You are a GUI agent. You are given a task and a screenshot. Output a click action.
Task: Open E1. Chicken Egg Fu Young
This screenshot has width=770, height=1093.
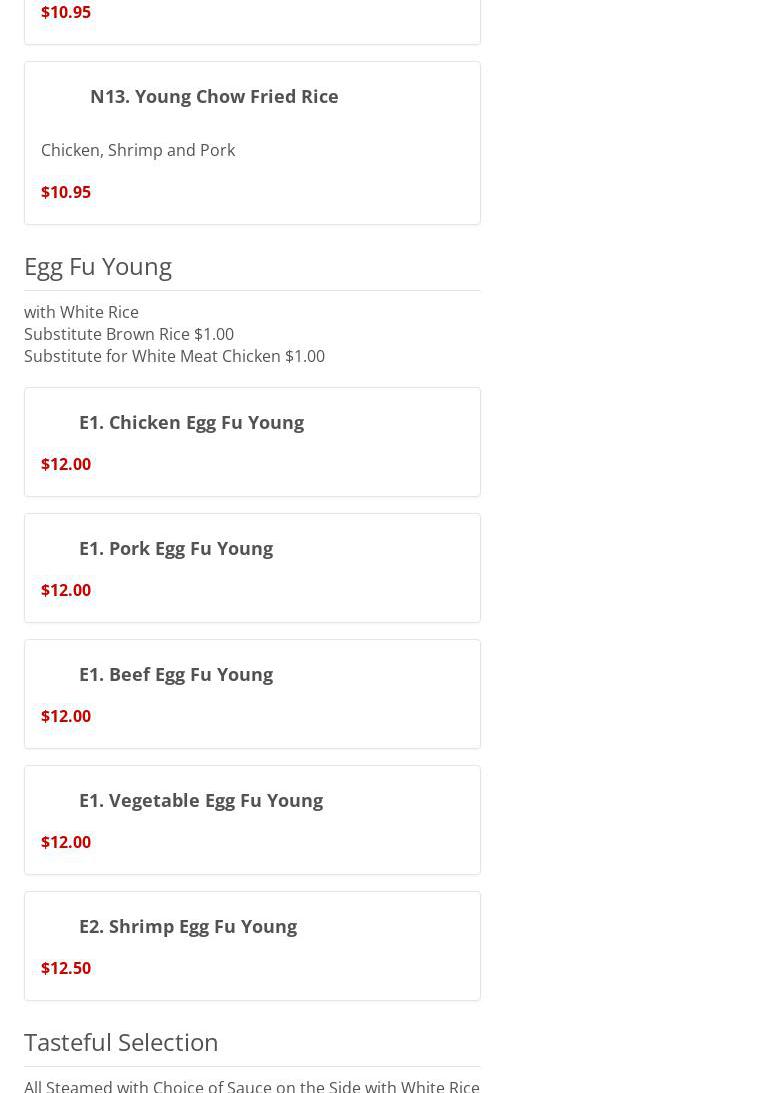point(191,422)
